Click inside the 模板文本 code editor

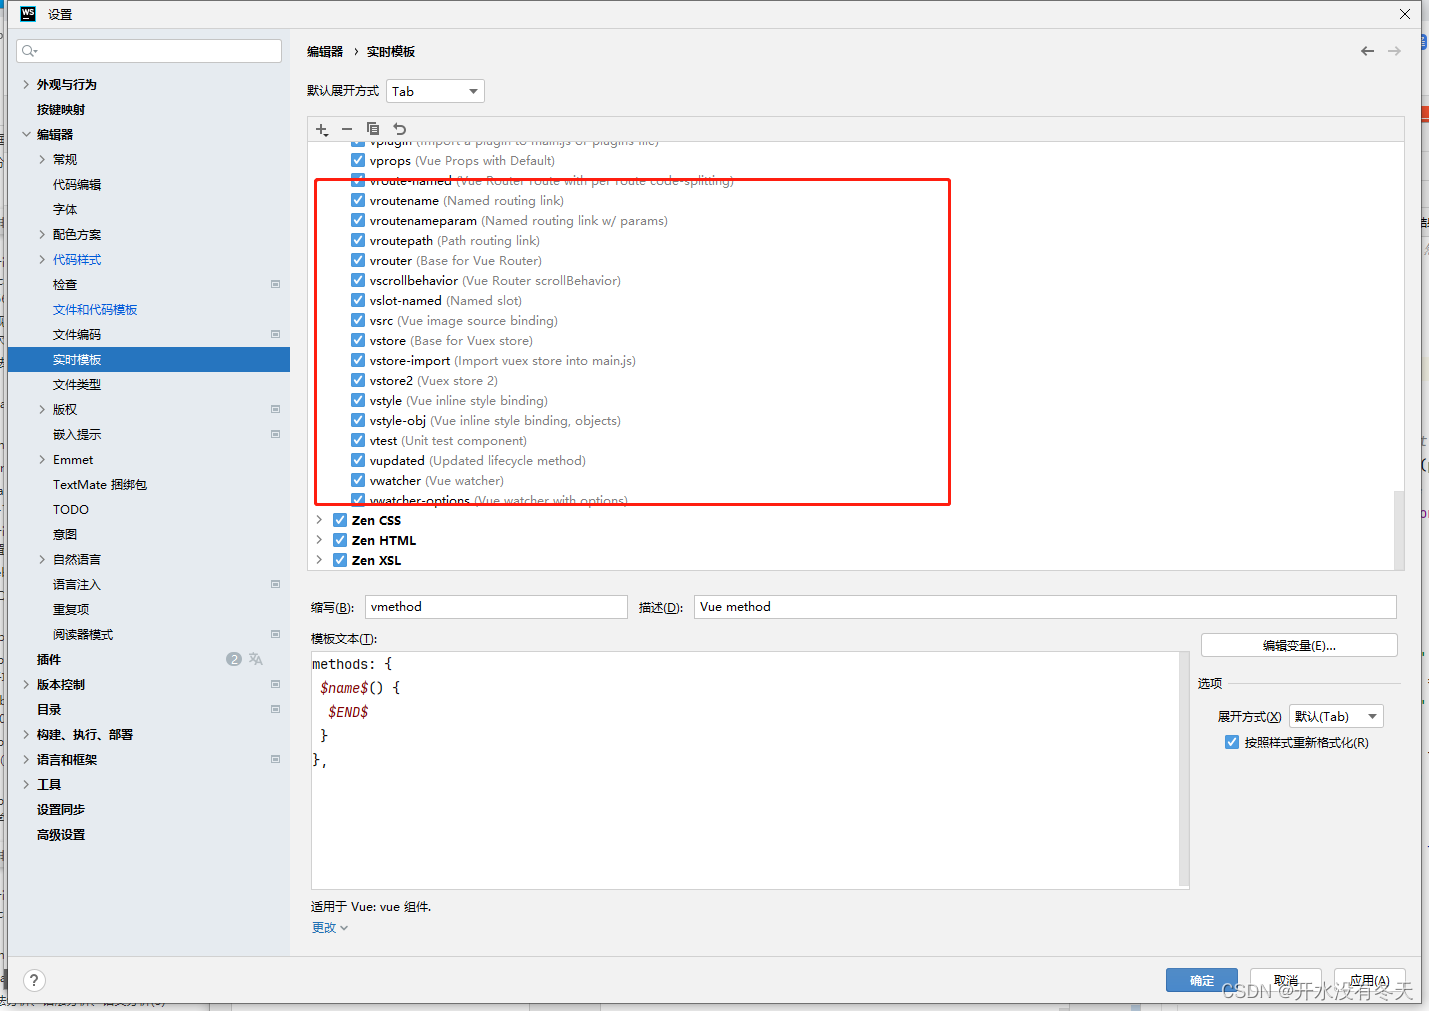745,770
